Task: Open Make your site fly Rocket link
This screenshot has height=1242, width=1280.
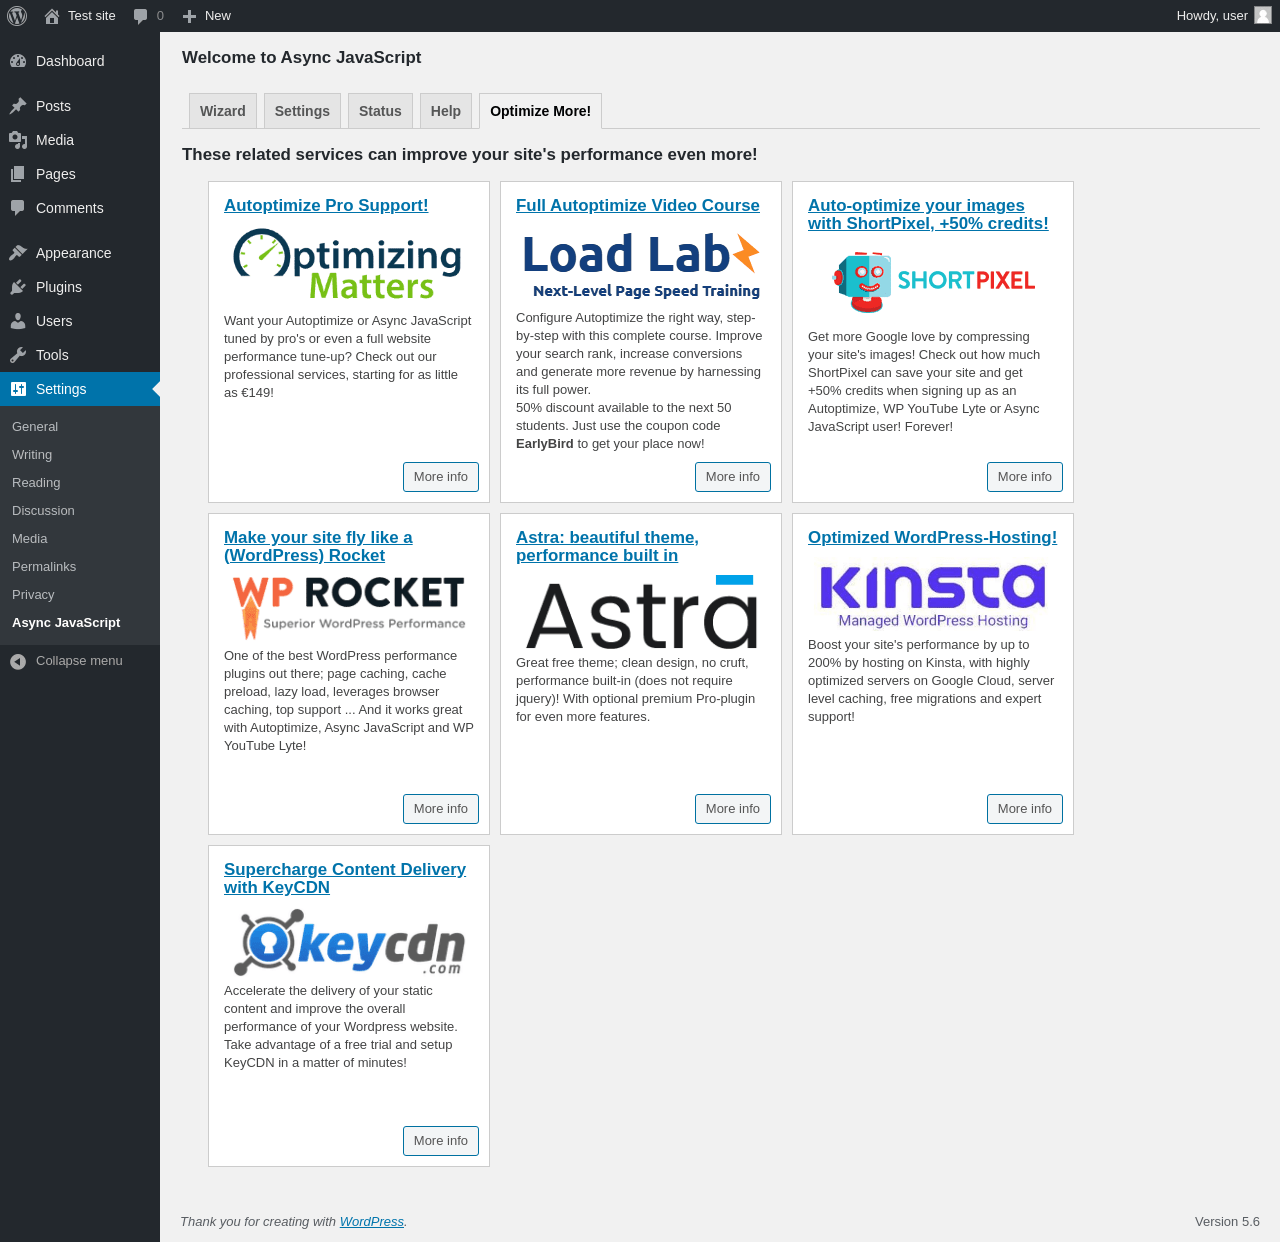Action: (318, 546)
